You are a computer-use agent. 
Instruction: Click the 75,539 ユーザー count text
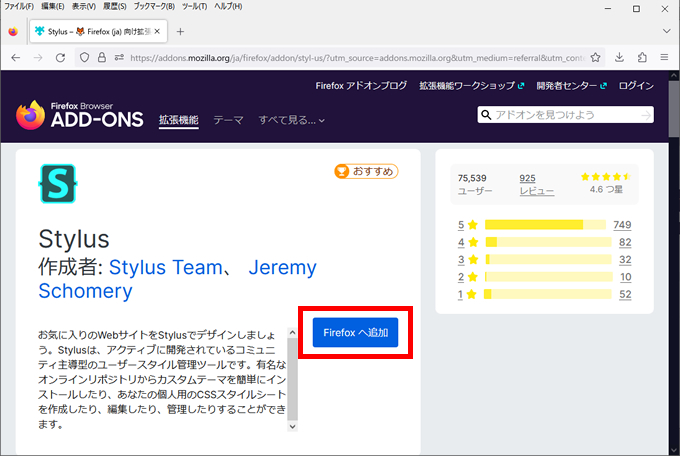coord(475,184)
